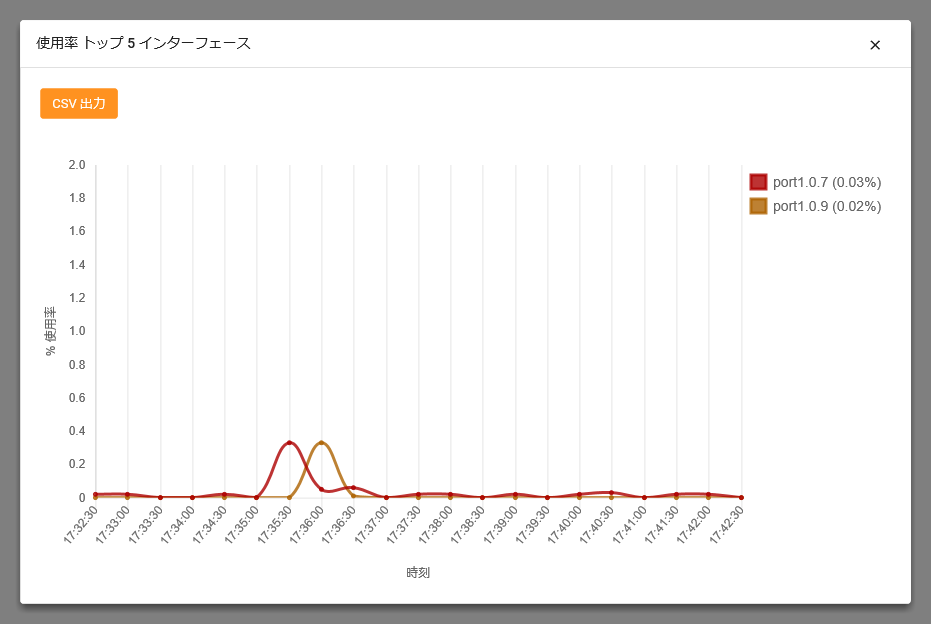Click the data point at 17:41:00
The width and height of the screenshot is (931, 624).
644,497
